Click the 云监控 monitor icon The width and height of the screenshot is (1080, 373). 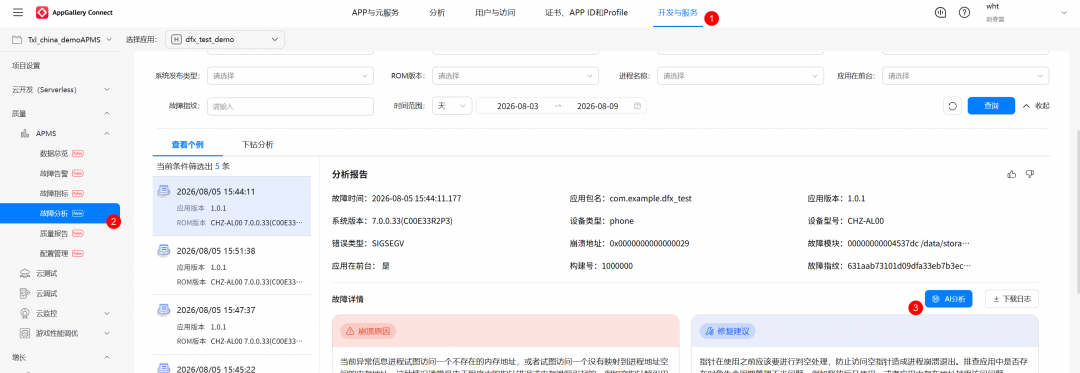tap(25, 313)
